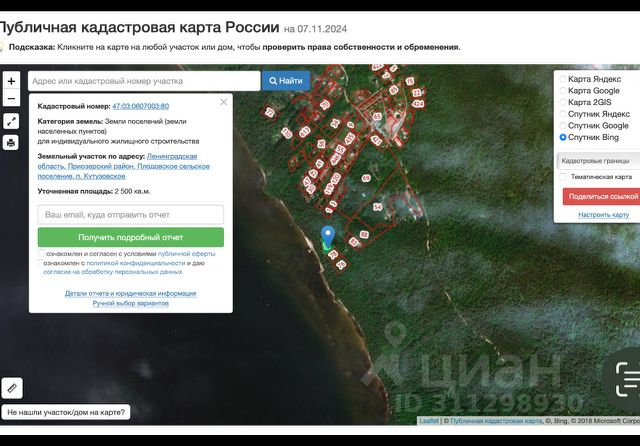
Task: Open согласие на обработку персональных данных link
Action: click(x=113, y=272)
